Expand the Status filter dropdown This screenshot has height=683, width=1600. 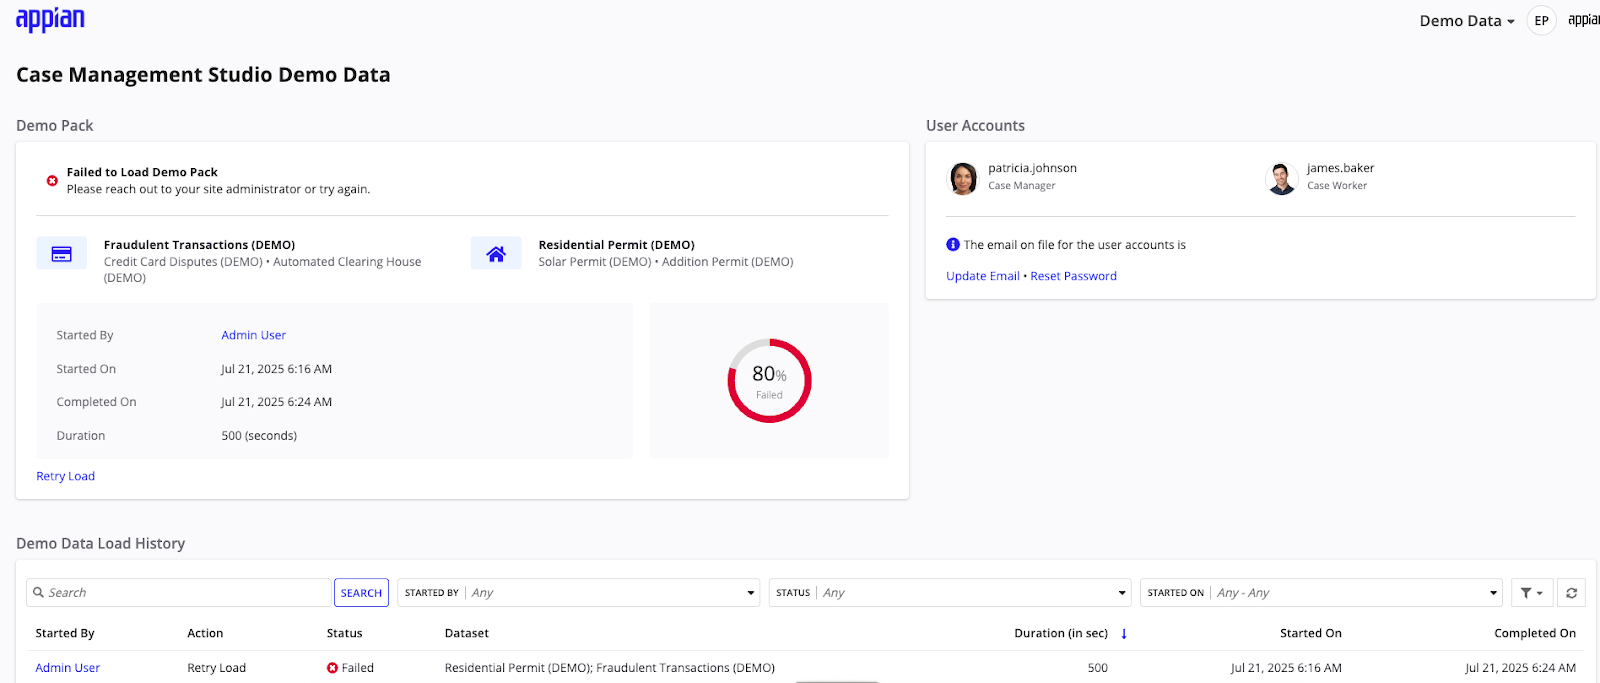point(950,593)
